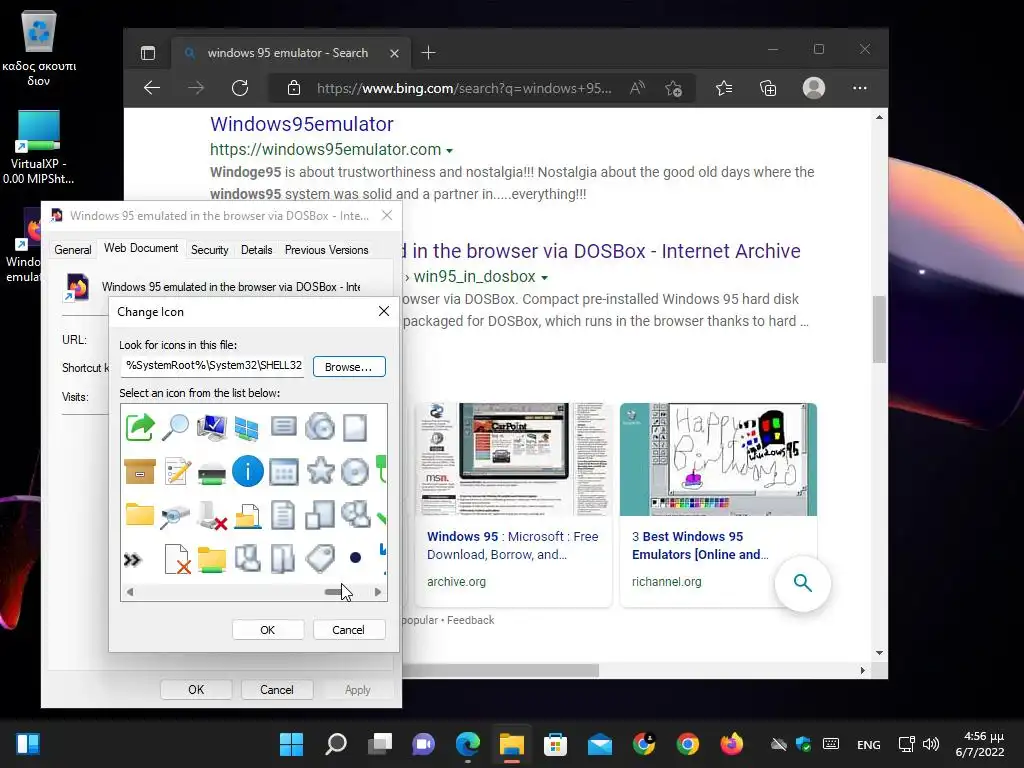Open the Edge Favorites list

[724, 88]
